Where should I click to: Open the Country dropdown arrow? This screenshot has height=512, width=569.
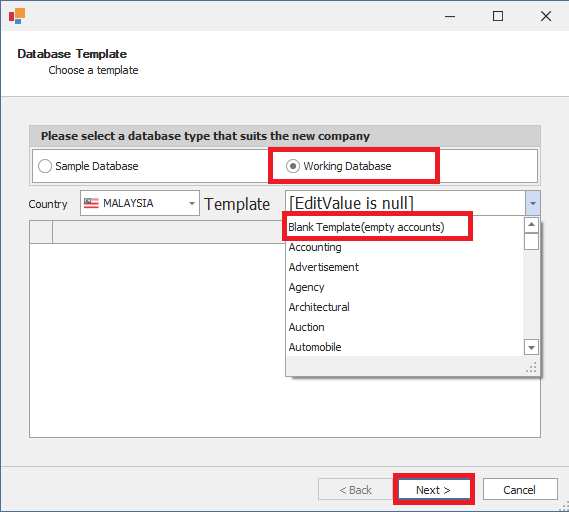tap(192, 203)
